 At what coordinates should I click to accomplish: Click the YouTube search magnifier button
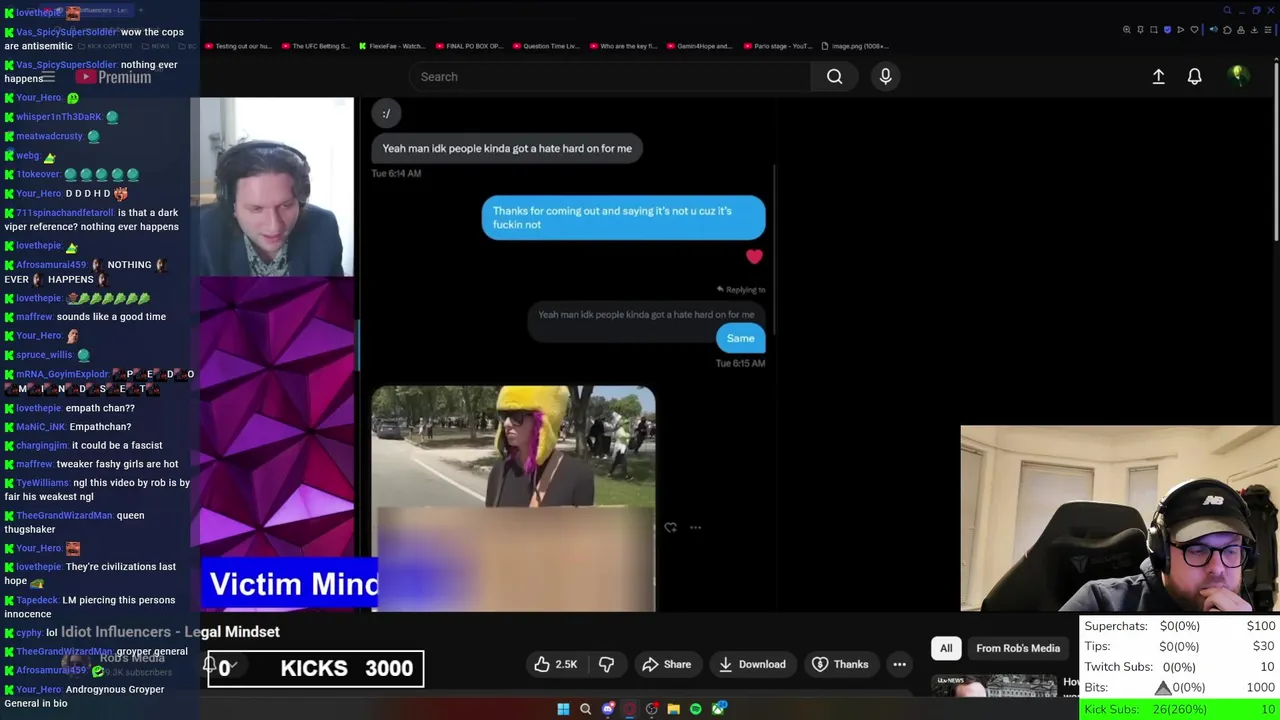point(834,77)
